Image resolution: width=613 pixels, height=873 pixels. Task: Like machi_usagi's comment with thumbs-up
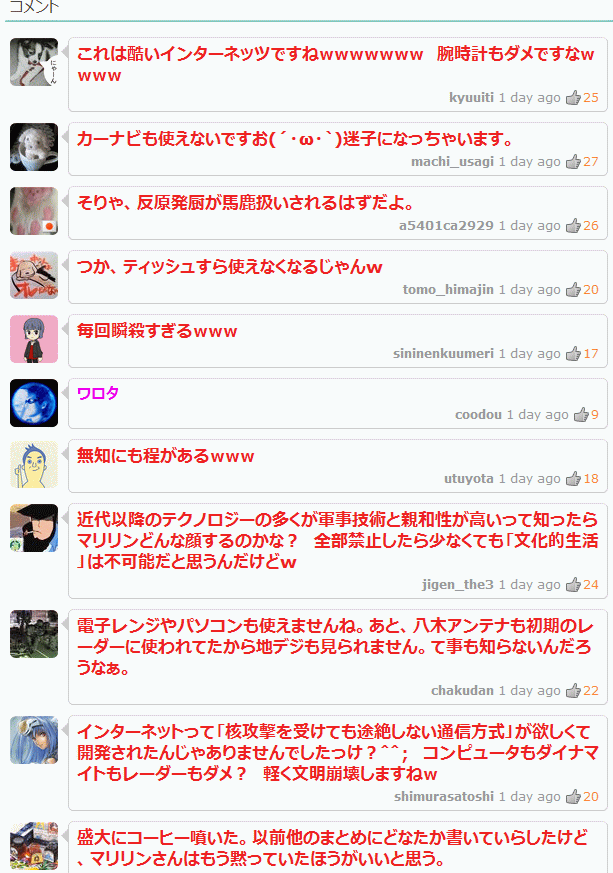pyautogui.click(x=573, y=162)
